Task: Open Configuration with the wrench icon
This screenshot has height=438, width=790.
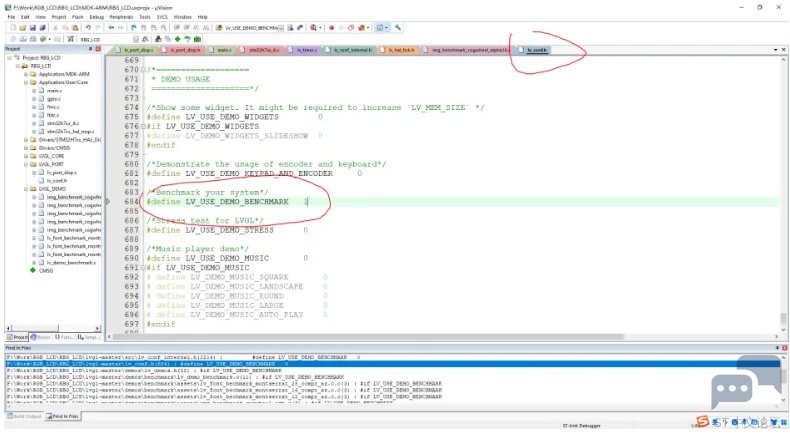Action: [x=398, y=28]
